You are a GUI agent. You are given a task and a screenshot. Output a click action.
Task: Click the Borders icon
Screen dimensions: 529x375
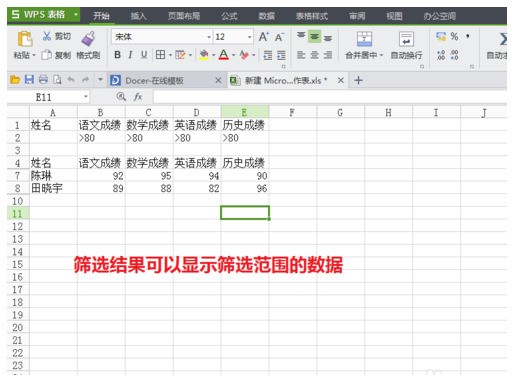160,55
